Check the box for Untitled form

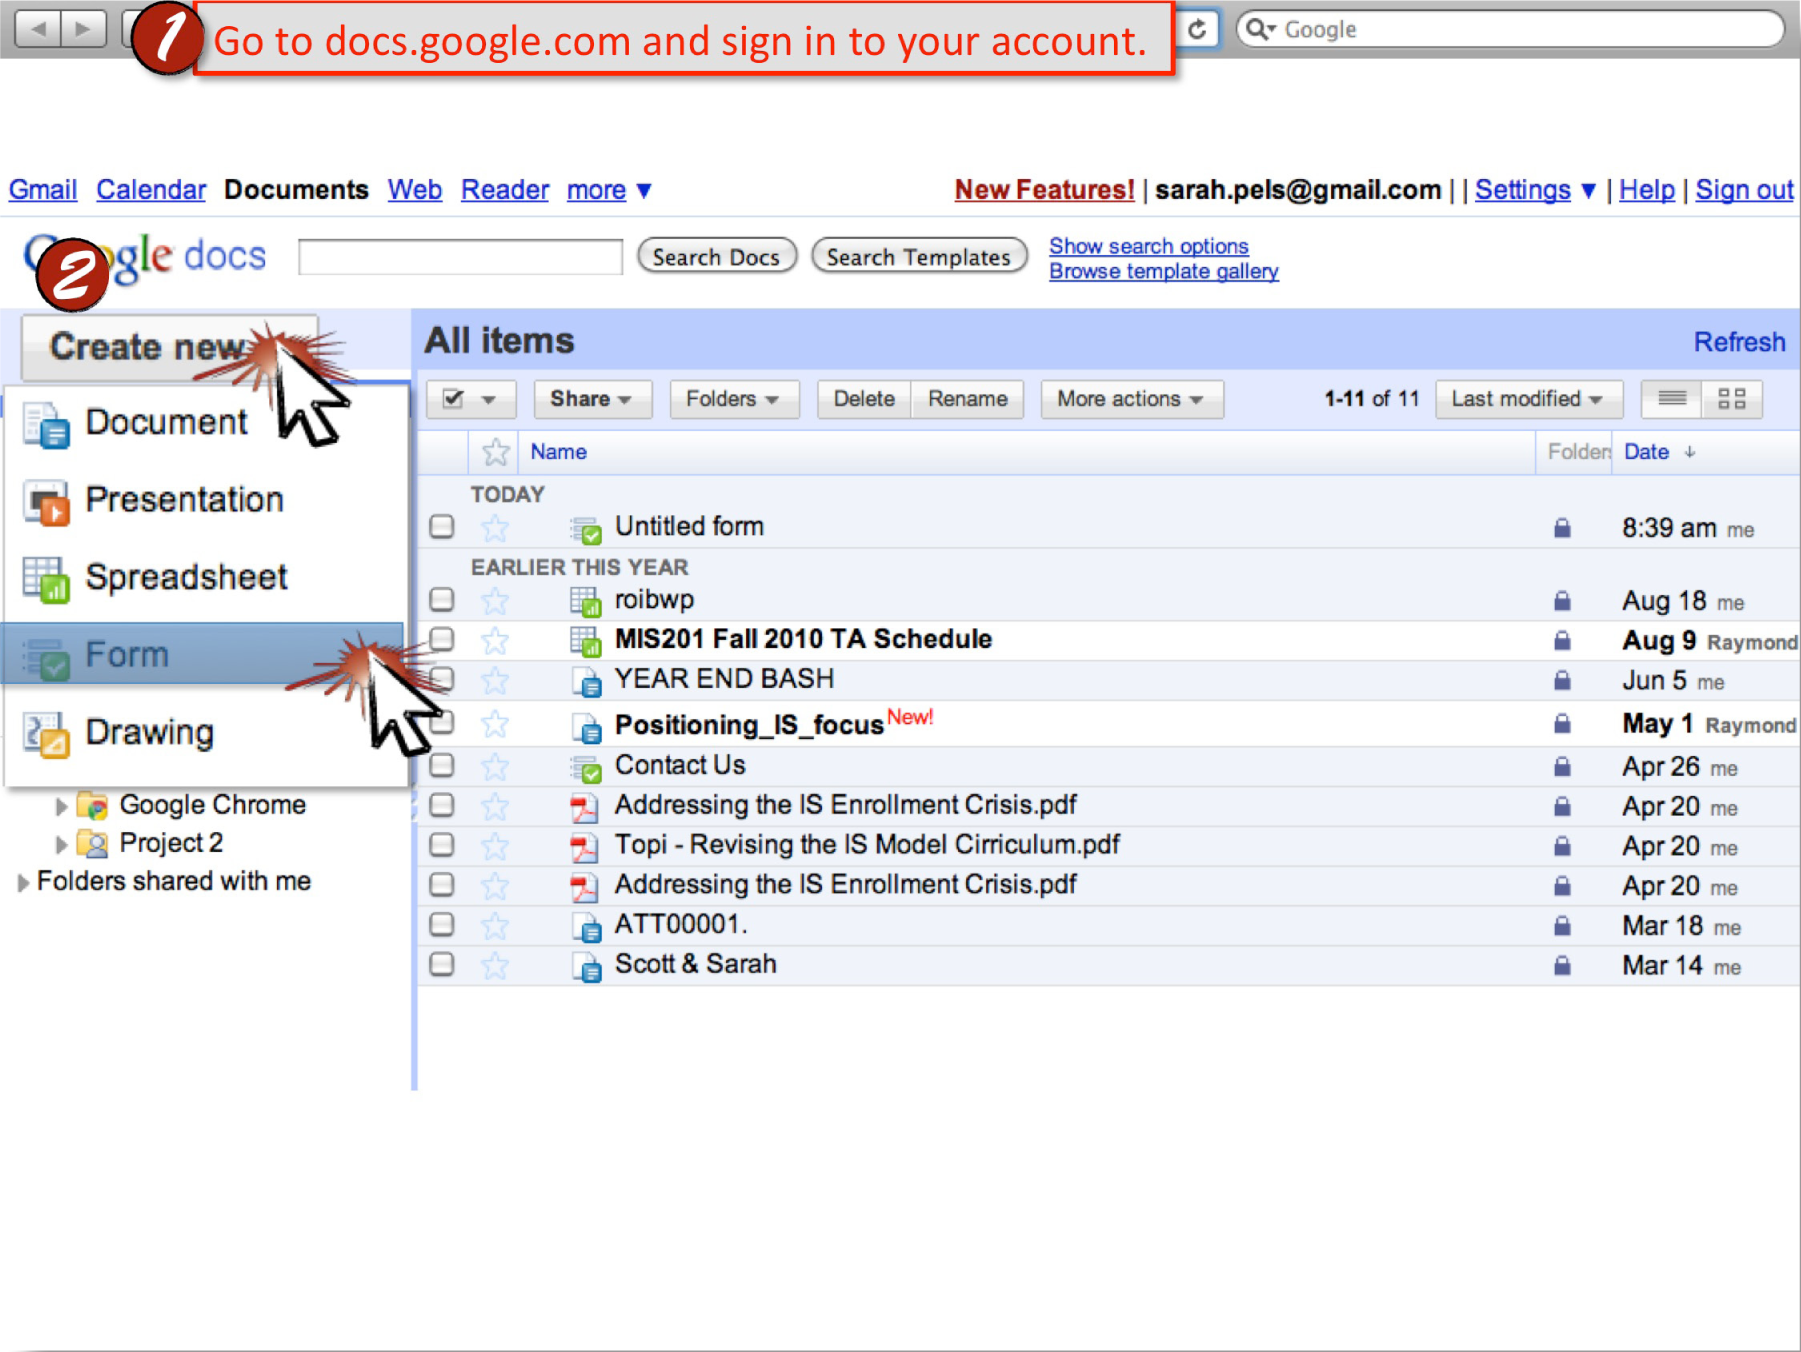[441, 526]
